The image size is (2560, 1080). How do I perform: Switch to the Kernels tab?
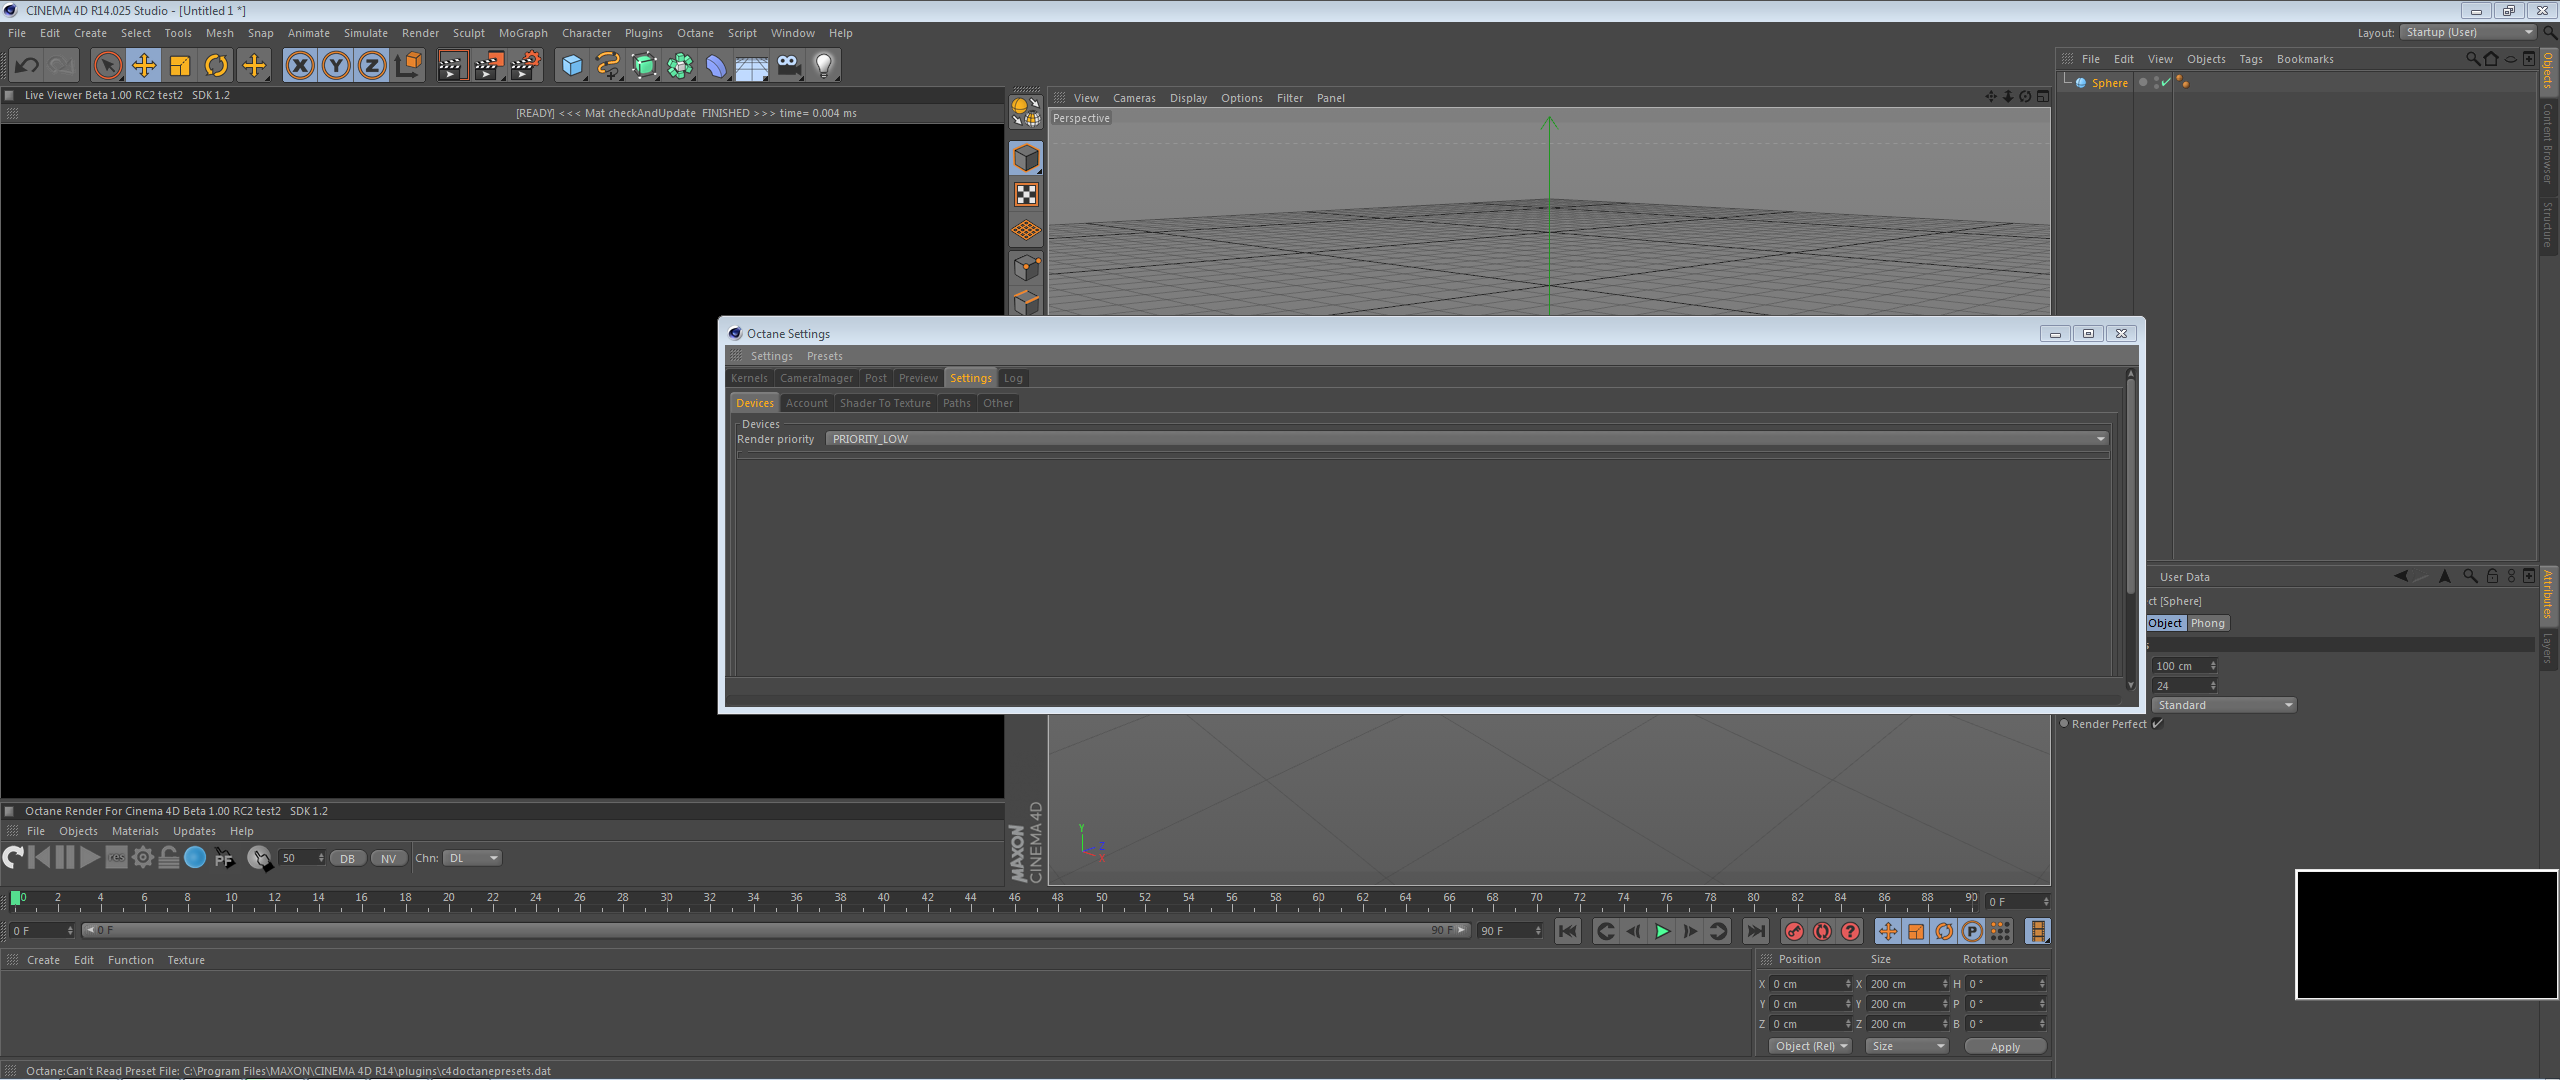[749, 378]
